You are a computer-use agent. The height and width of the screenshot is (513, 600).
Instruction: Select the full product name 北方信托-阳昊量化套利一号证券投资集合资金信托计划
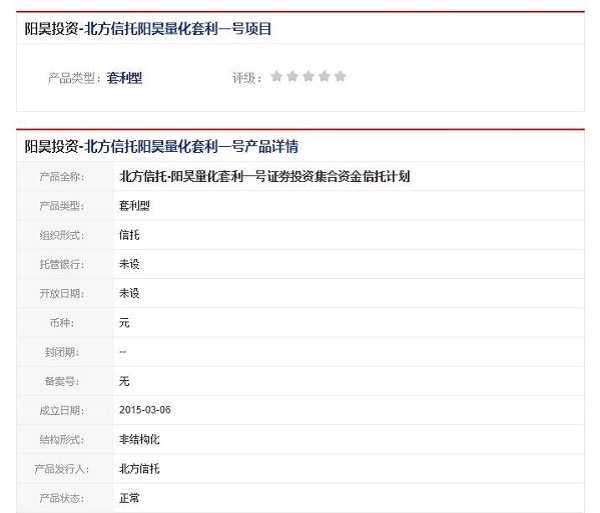pos(265,176)
